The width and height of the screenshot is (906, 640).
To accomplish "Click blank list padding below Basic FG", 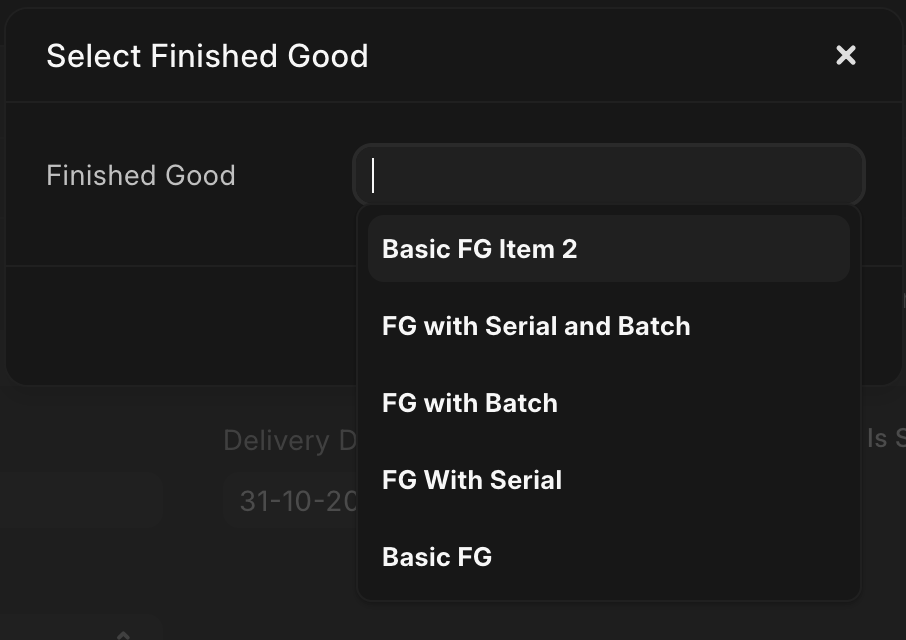I will point(608,592).
